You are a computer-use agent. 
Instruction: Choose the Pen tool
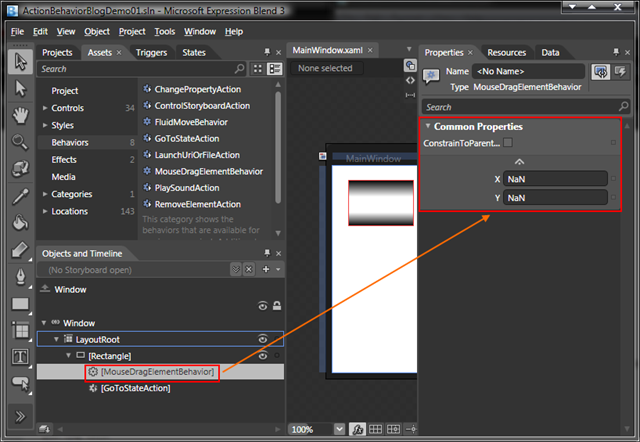coord(20,277)
